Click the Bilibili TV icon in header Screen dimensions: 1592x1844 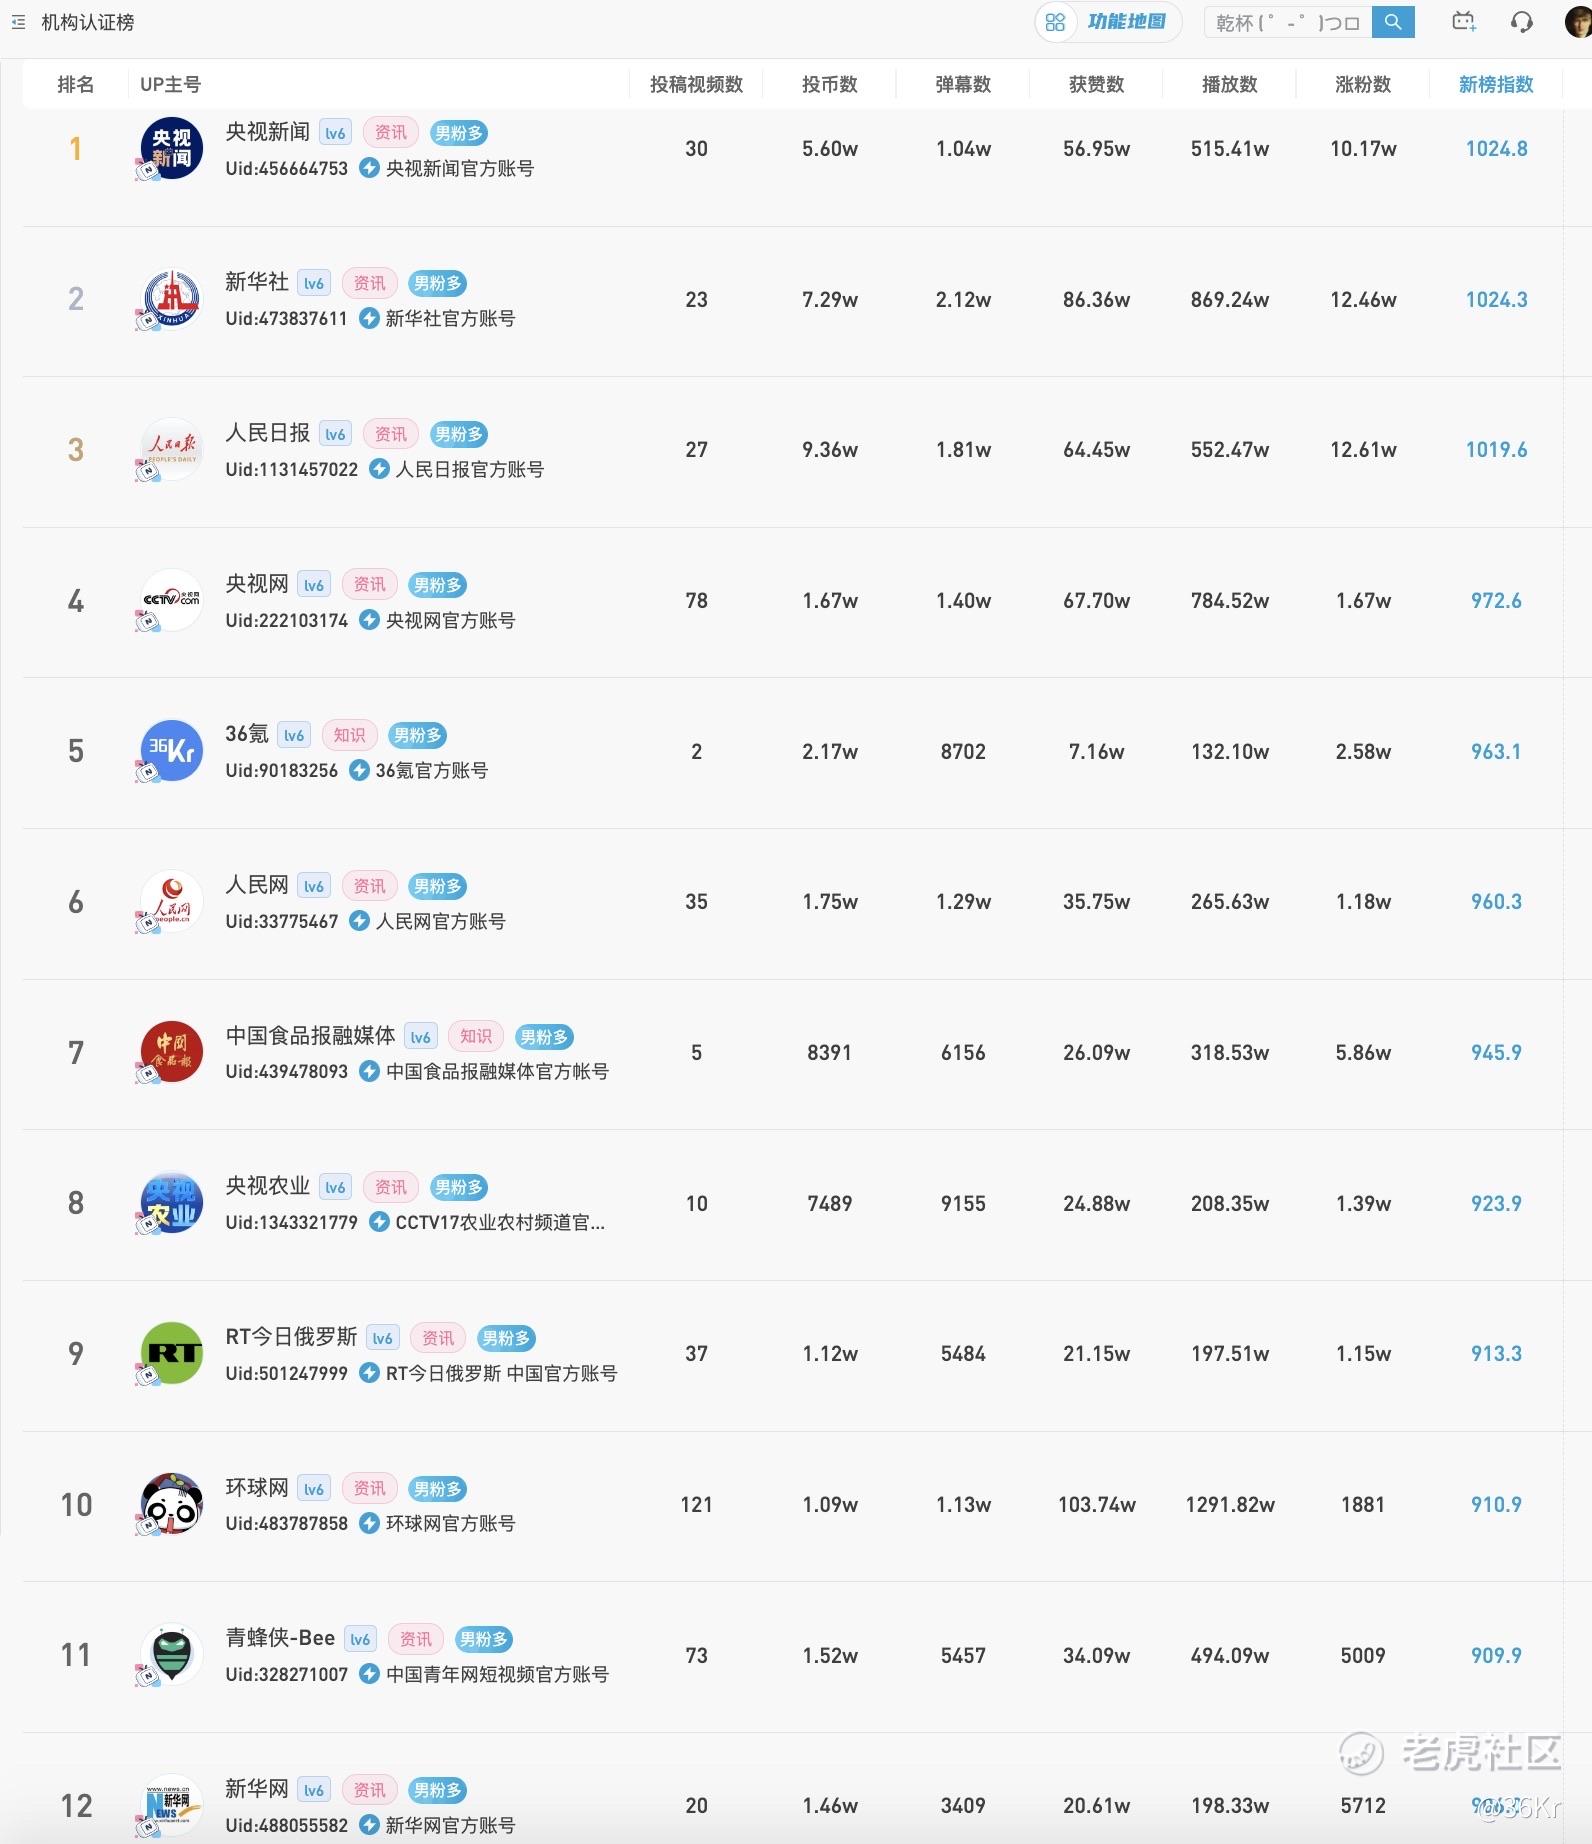coord(1463,22)
